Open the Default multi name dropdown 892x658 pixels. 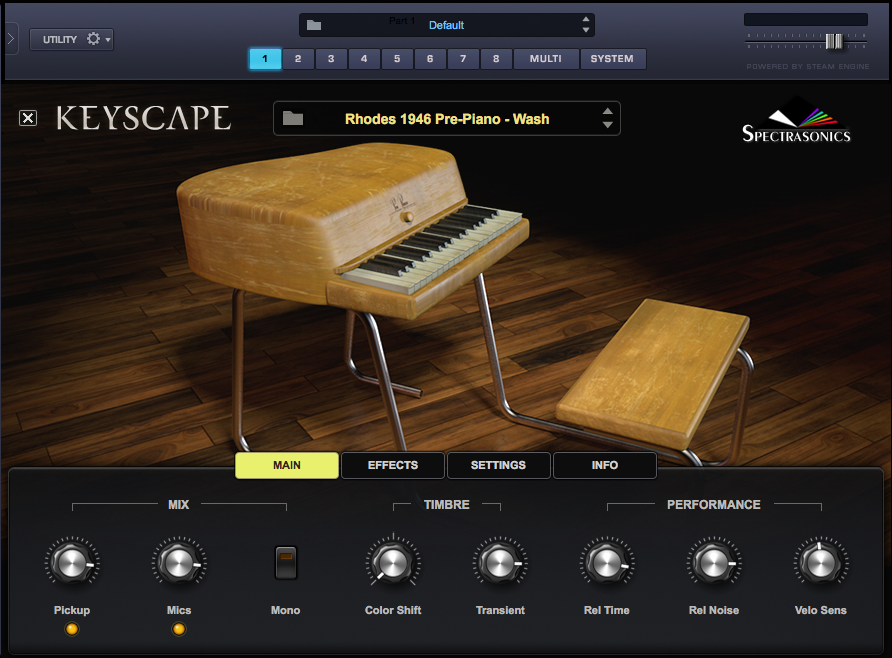click(447, 25)
